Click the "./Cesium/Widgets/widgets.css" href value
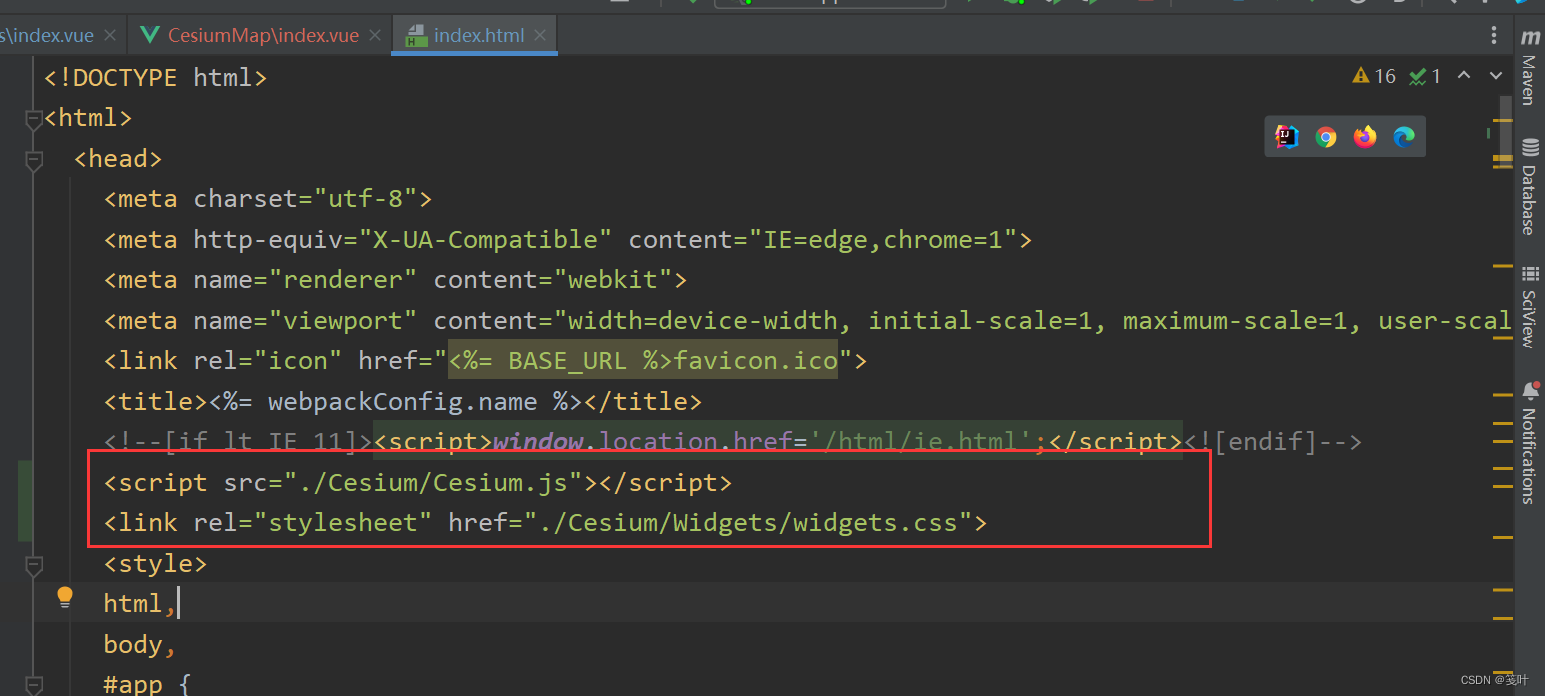Image resolution: width=1545 pixels, height=696 pixels. pyautogui.click(x=748, y=523)
